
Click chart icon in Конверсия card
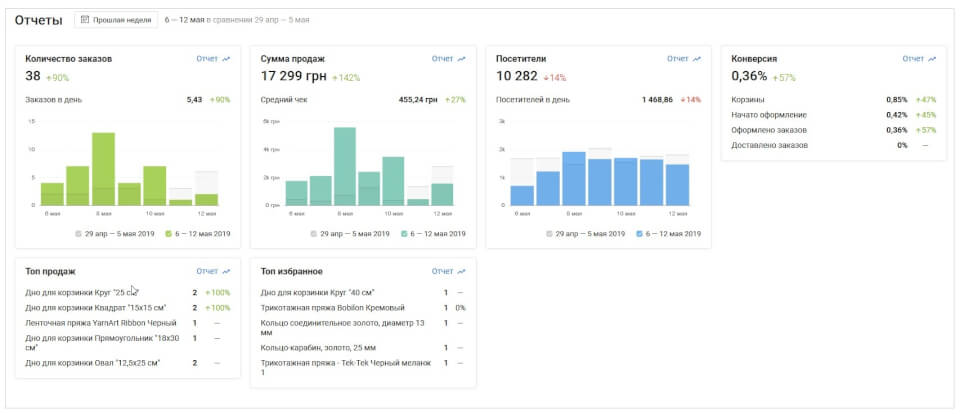click(932, 59)
